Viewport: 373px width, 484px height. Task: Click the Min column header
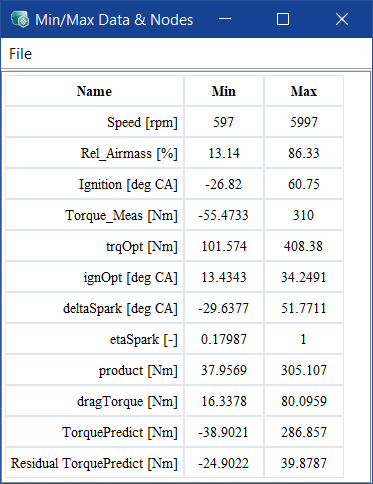[x=224, y=91]
